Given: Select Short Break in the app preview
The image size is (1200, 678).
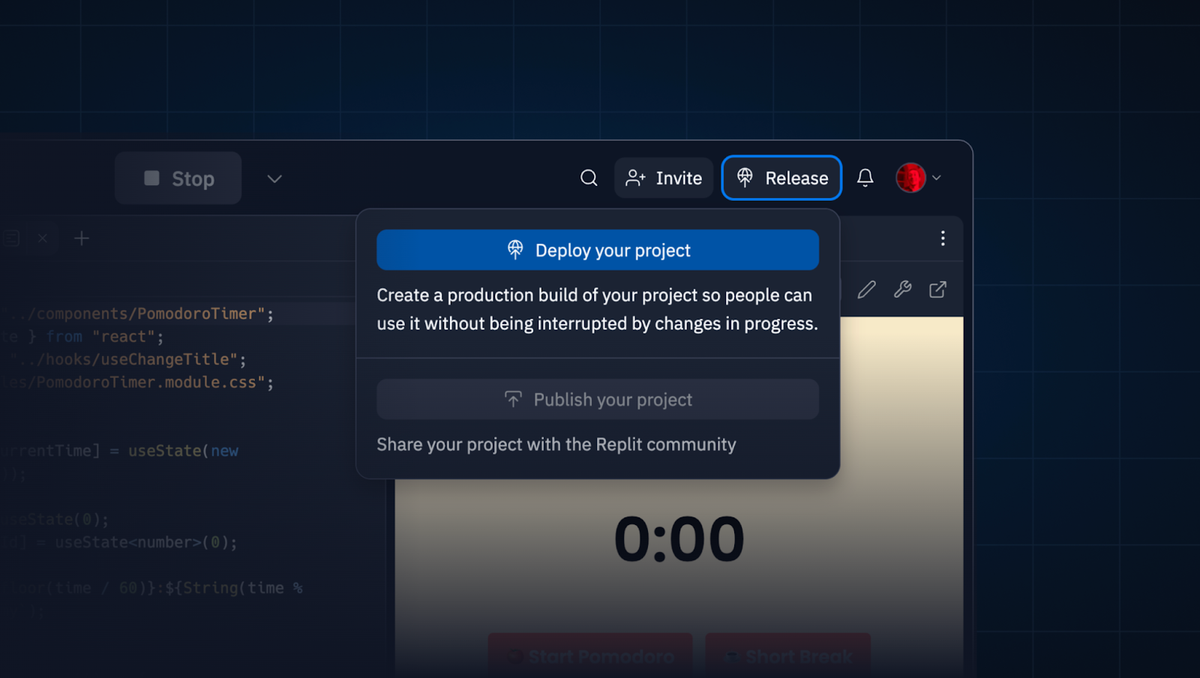Looking at the screenshot, I should click(x=788, y=656).
